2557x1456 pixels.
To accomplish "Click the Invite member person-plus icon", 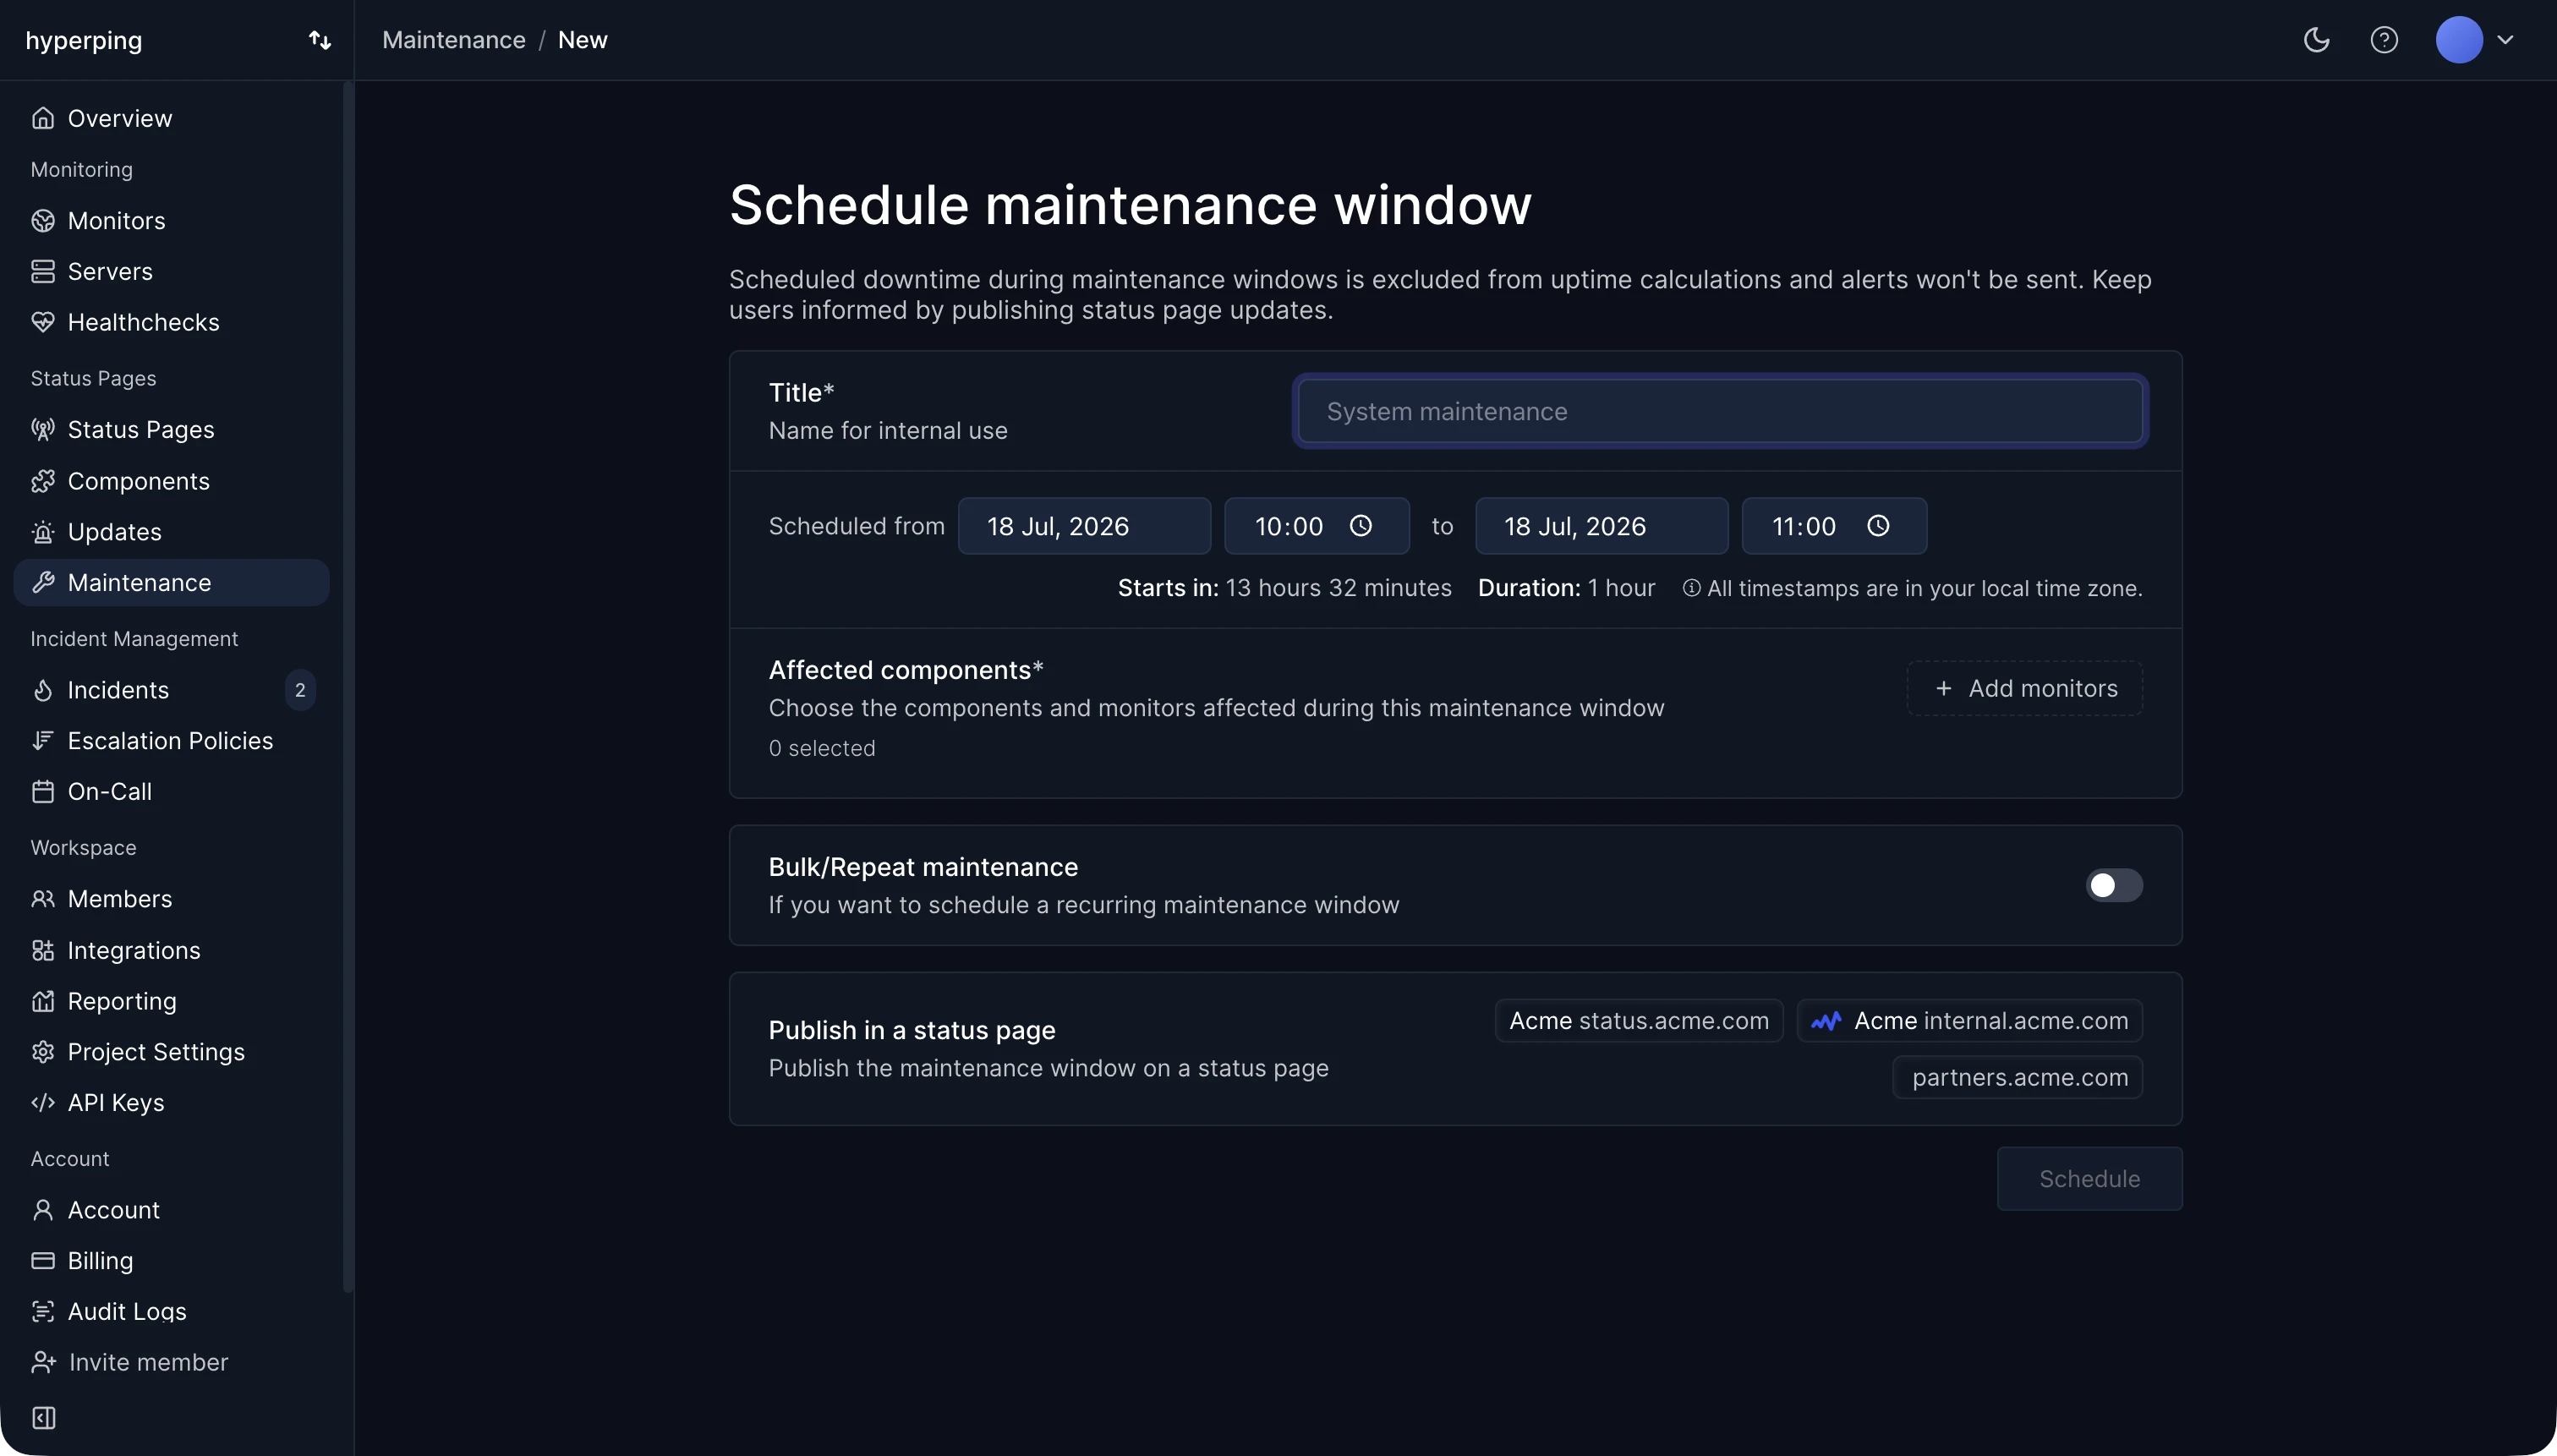I will (44, 1362).
